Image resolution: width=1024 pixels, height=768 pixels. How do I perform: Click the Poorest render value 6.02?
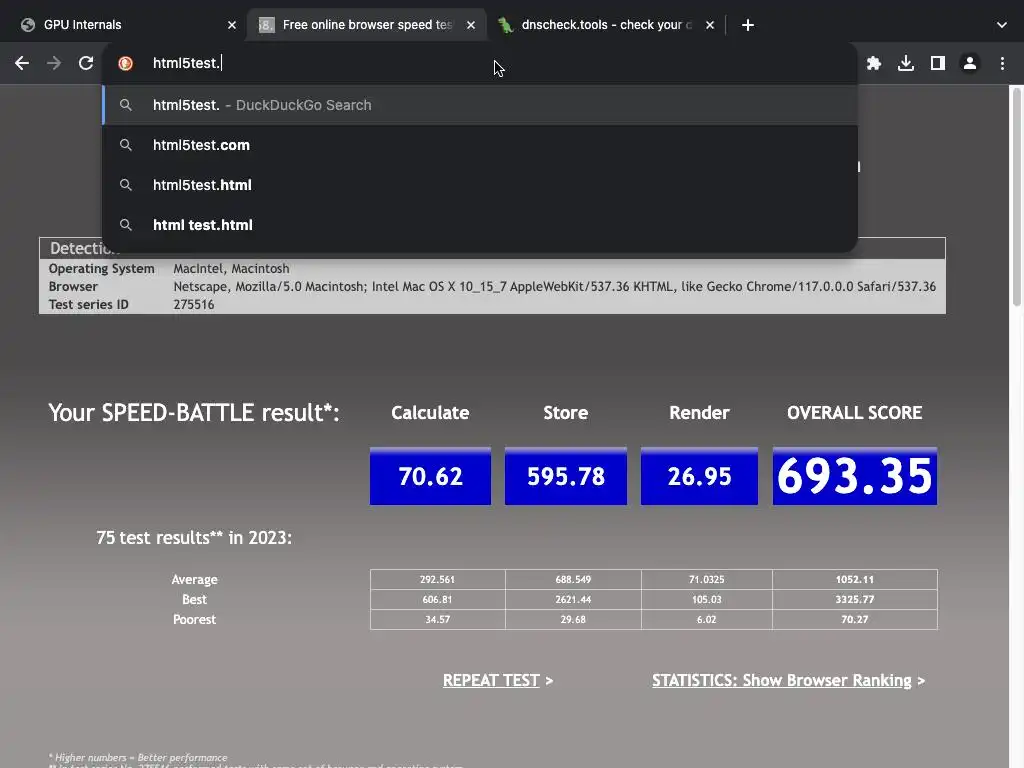(x=707, y=619)
